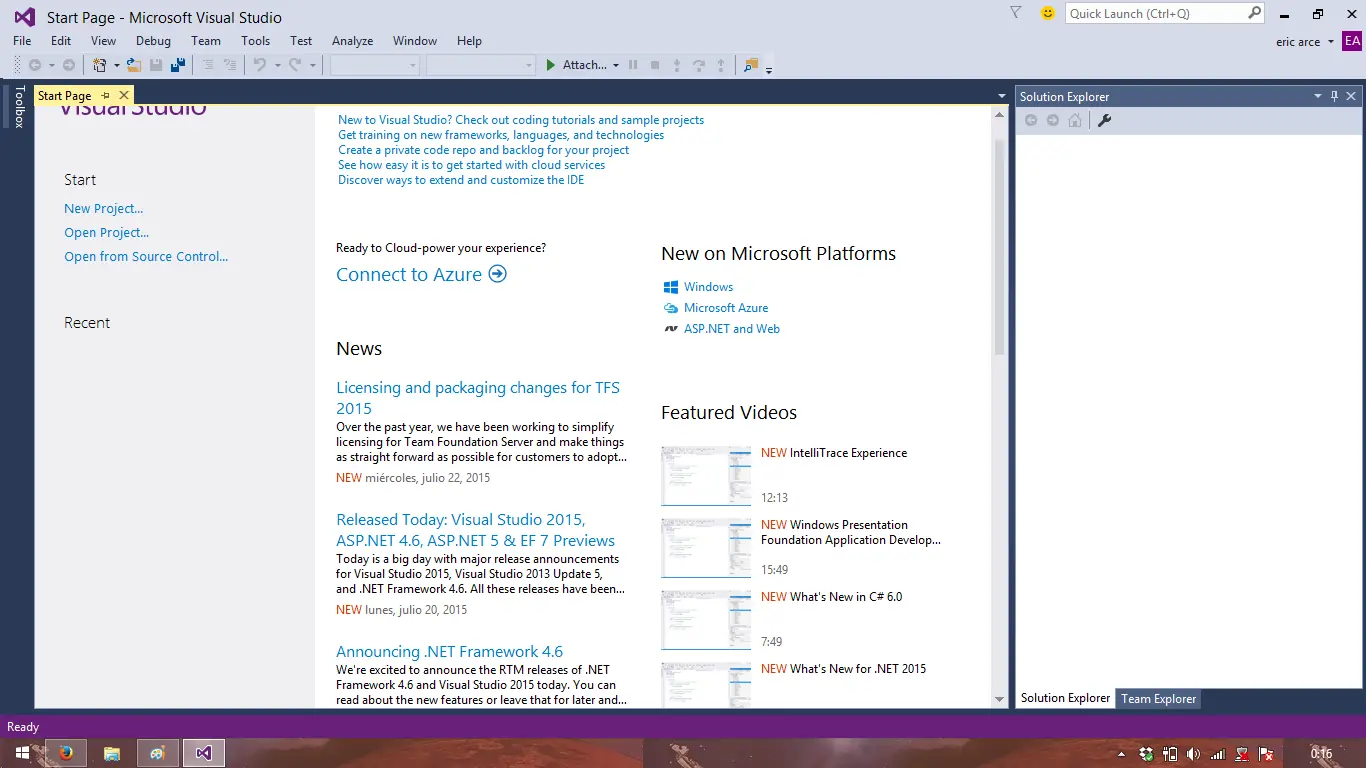Open the Windows Start button

point(22,753)
